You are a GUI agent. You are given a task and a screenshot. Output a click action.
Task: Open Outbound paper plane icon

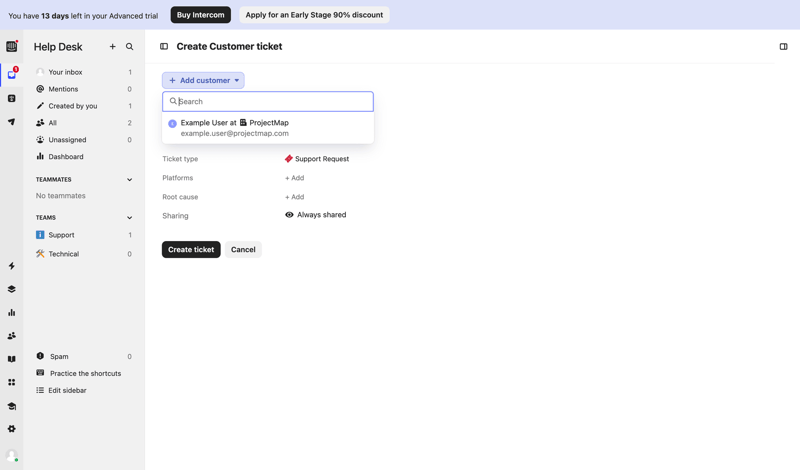pos(11,121)
